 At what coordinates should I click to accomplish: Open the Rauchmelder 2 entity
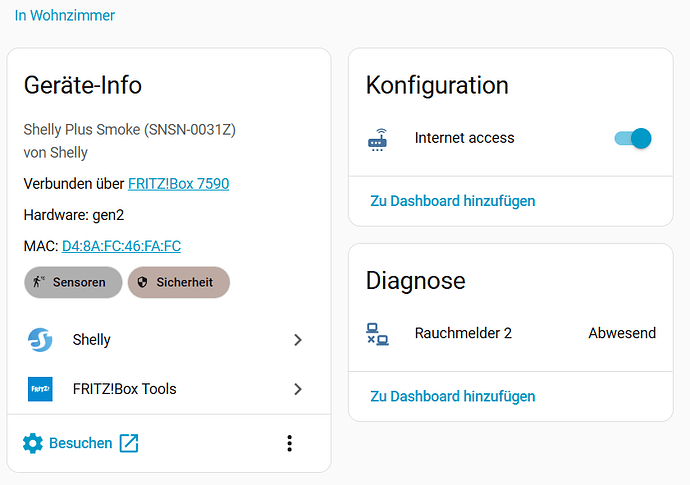463,333
